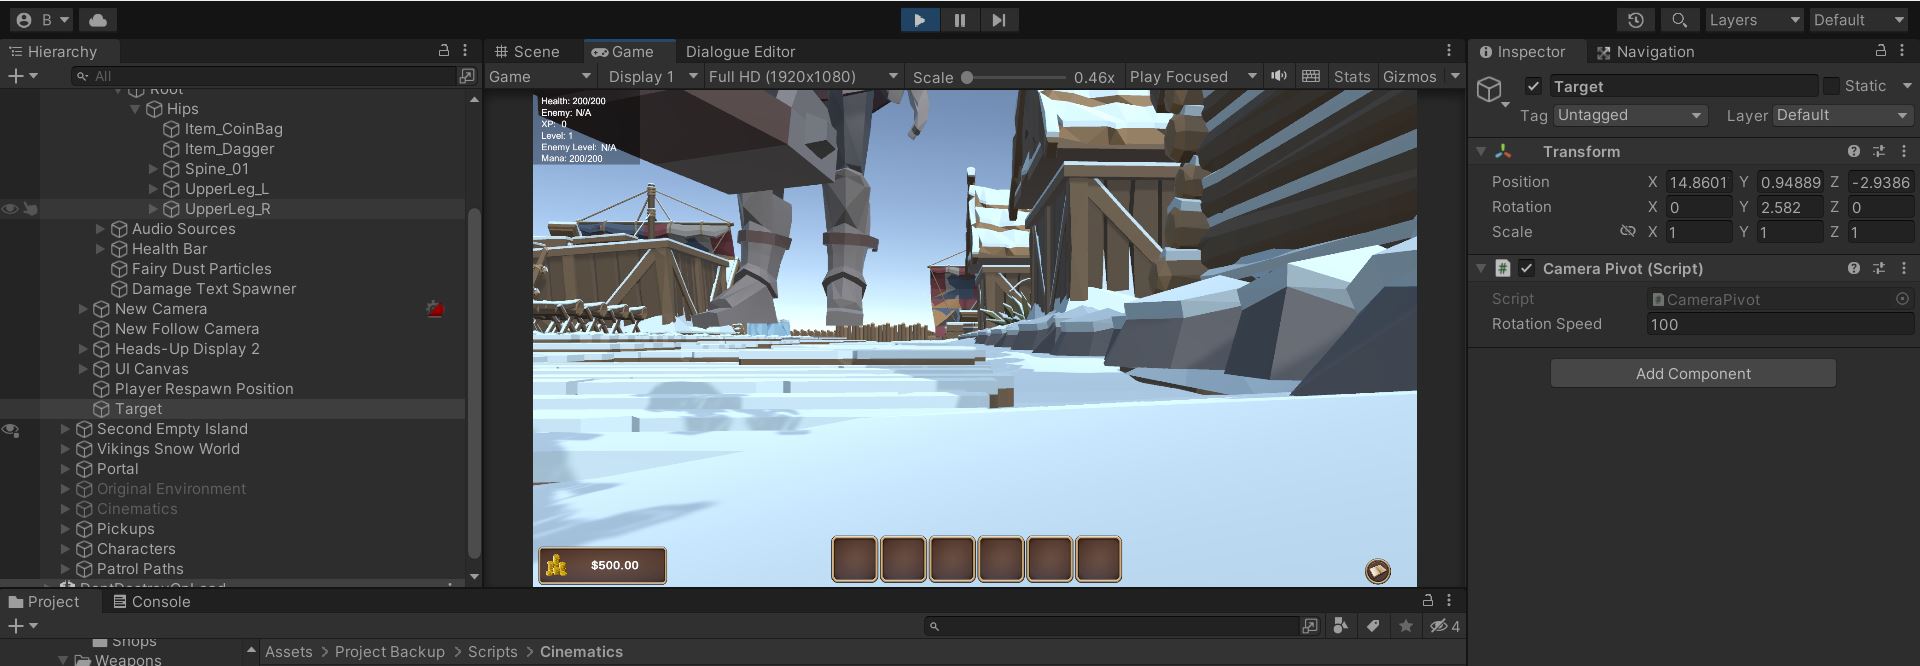Mute audio in the Game view
This screenshot has height=666, width=1920.
(x=1279, y=76)
